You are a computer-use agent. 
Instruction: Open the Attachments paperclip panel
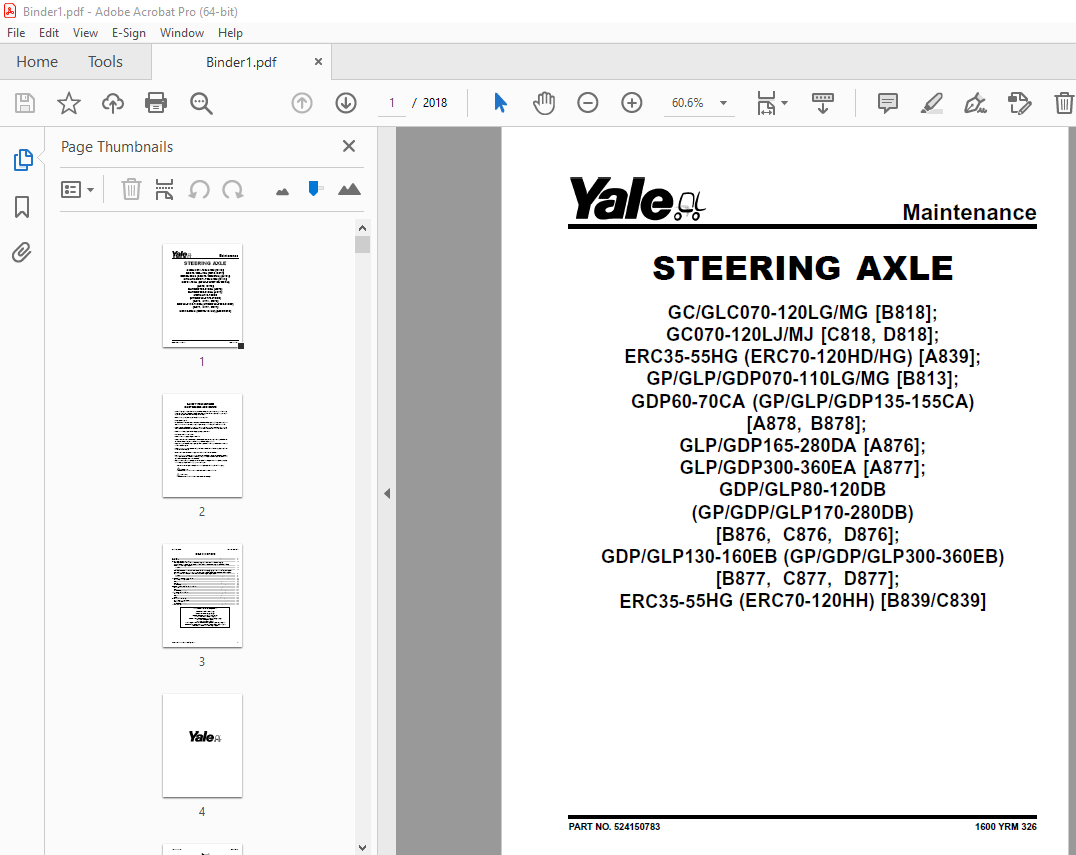[x=22, y=253]
